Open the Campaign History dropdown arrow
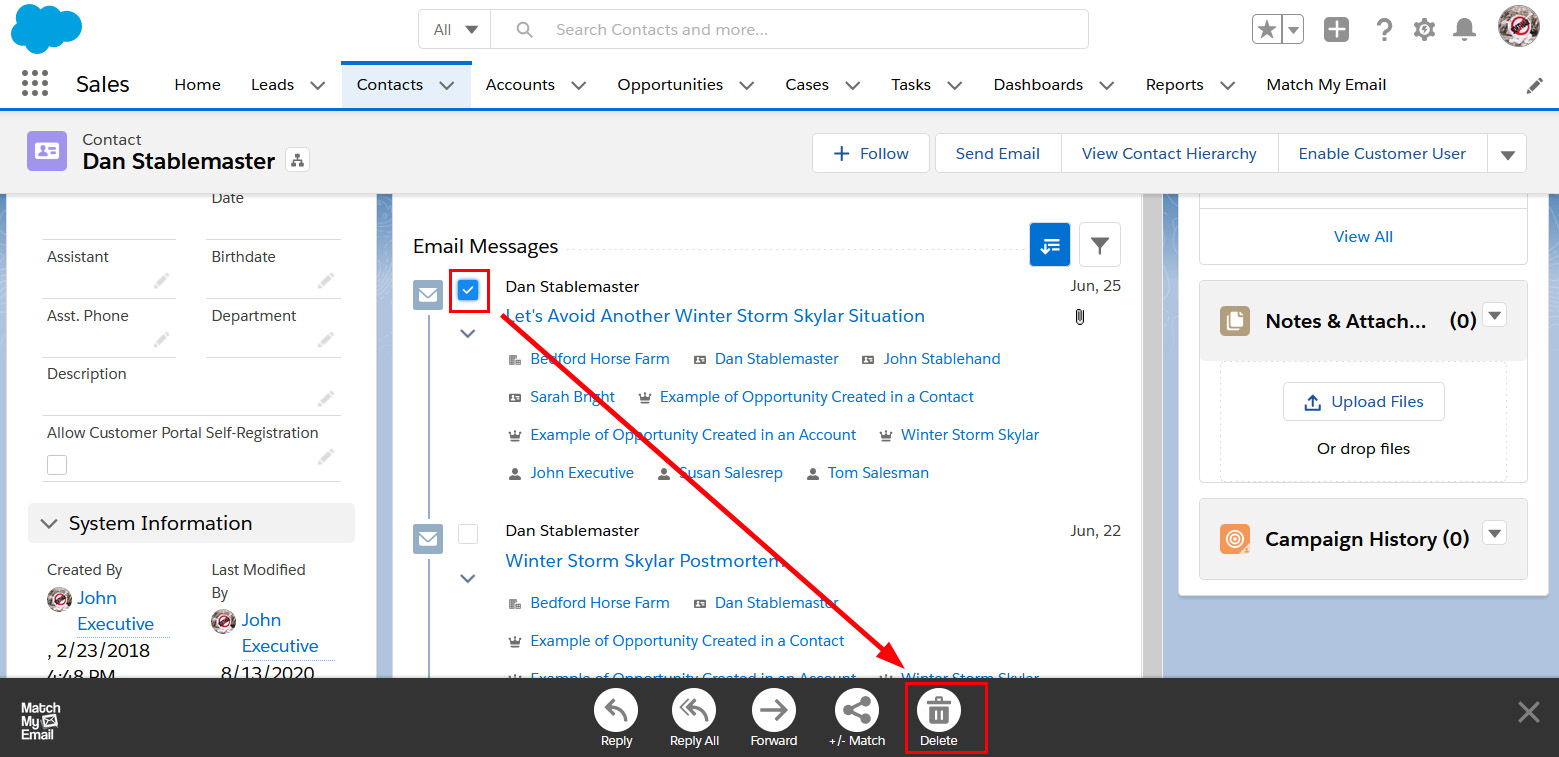1559x757 pixels. point(1494,533)
